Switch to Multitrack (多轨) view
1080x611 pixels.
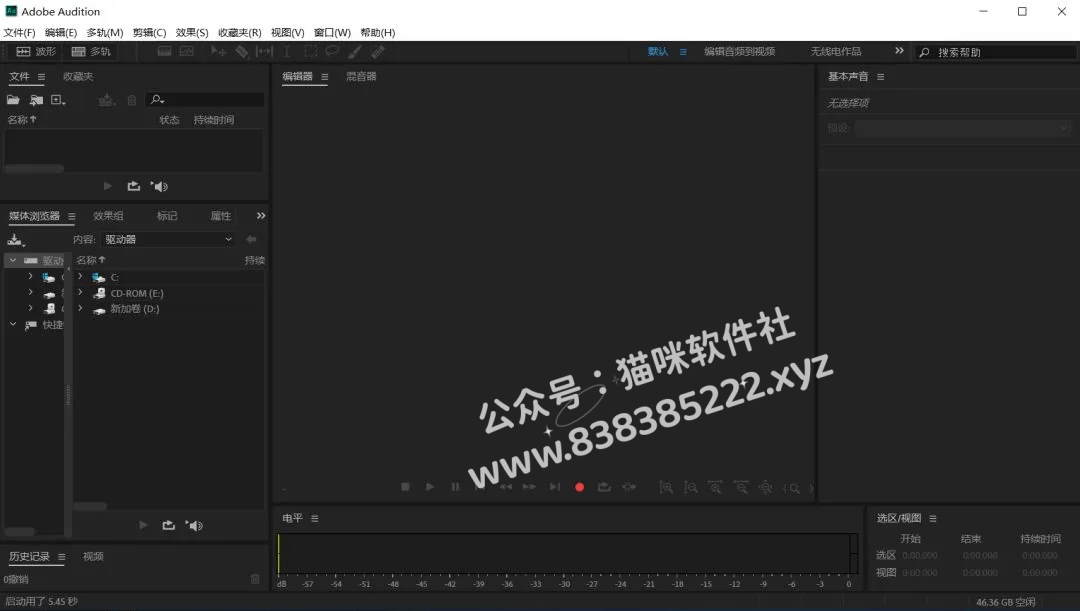coord(91,52)
